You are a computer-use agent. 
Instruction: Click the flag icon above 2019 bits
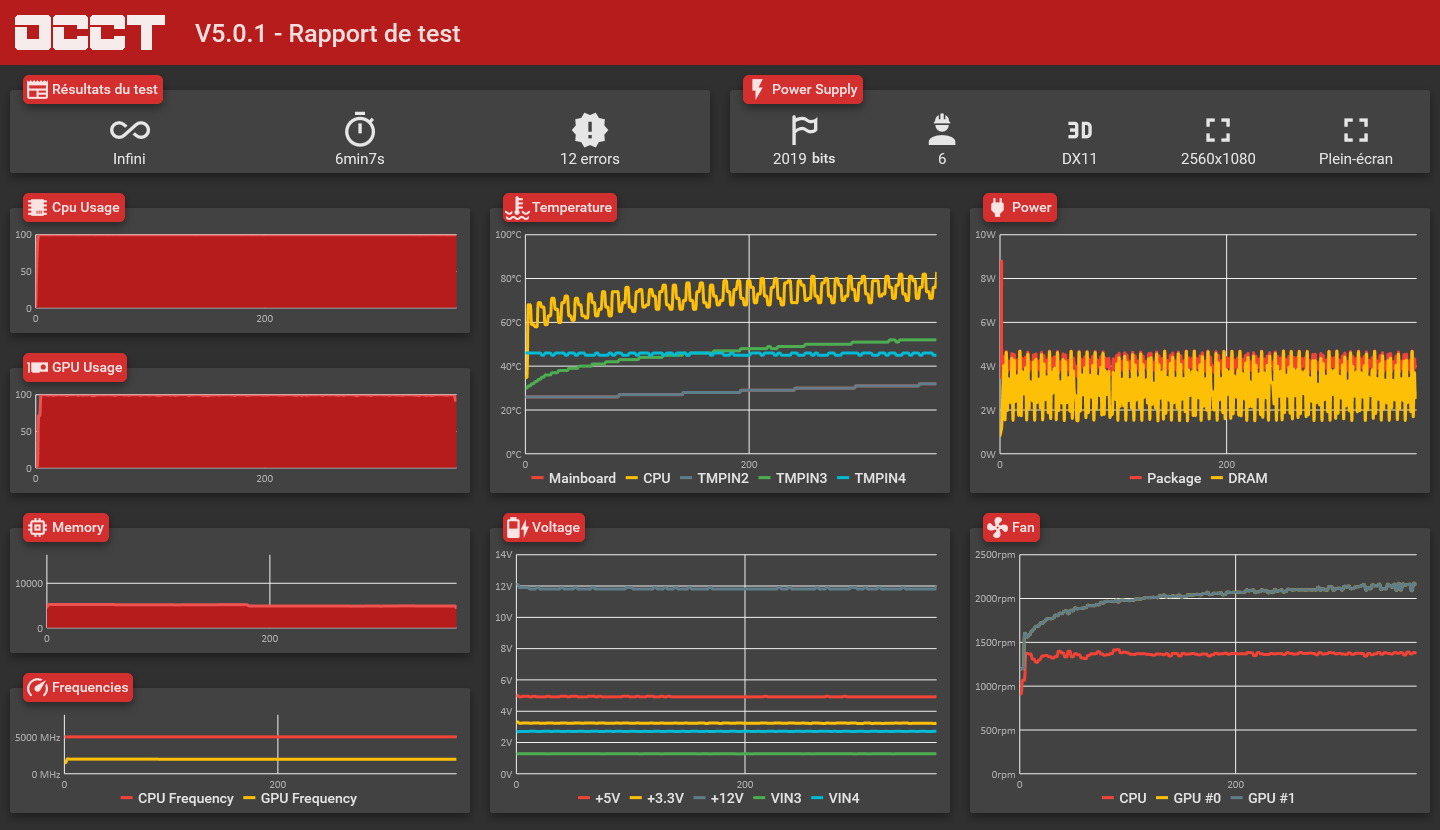point(804,130)
